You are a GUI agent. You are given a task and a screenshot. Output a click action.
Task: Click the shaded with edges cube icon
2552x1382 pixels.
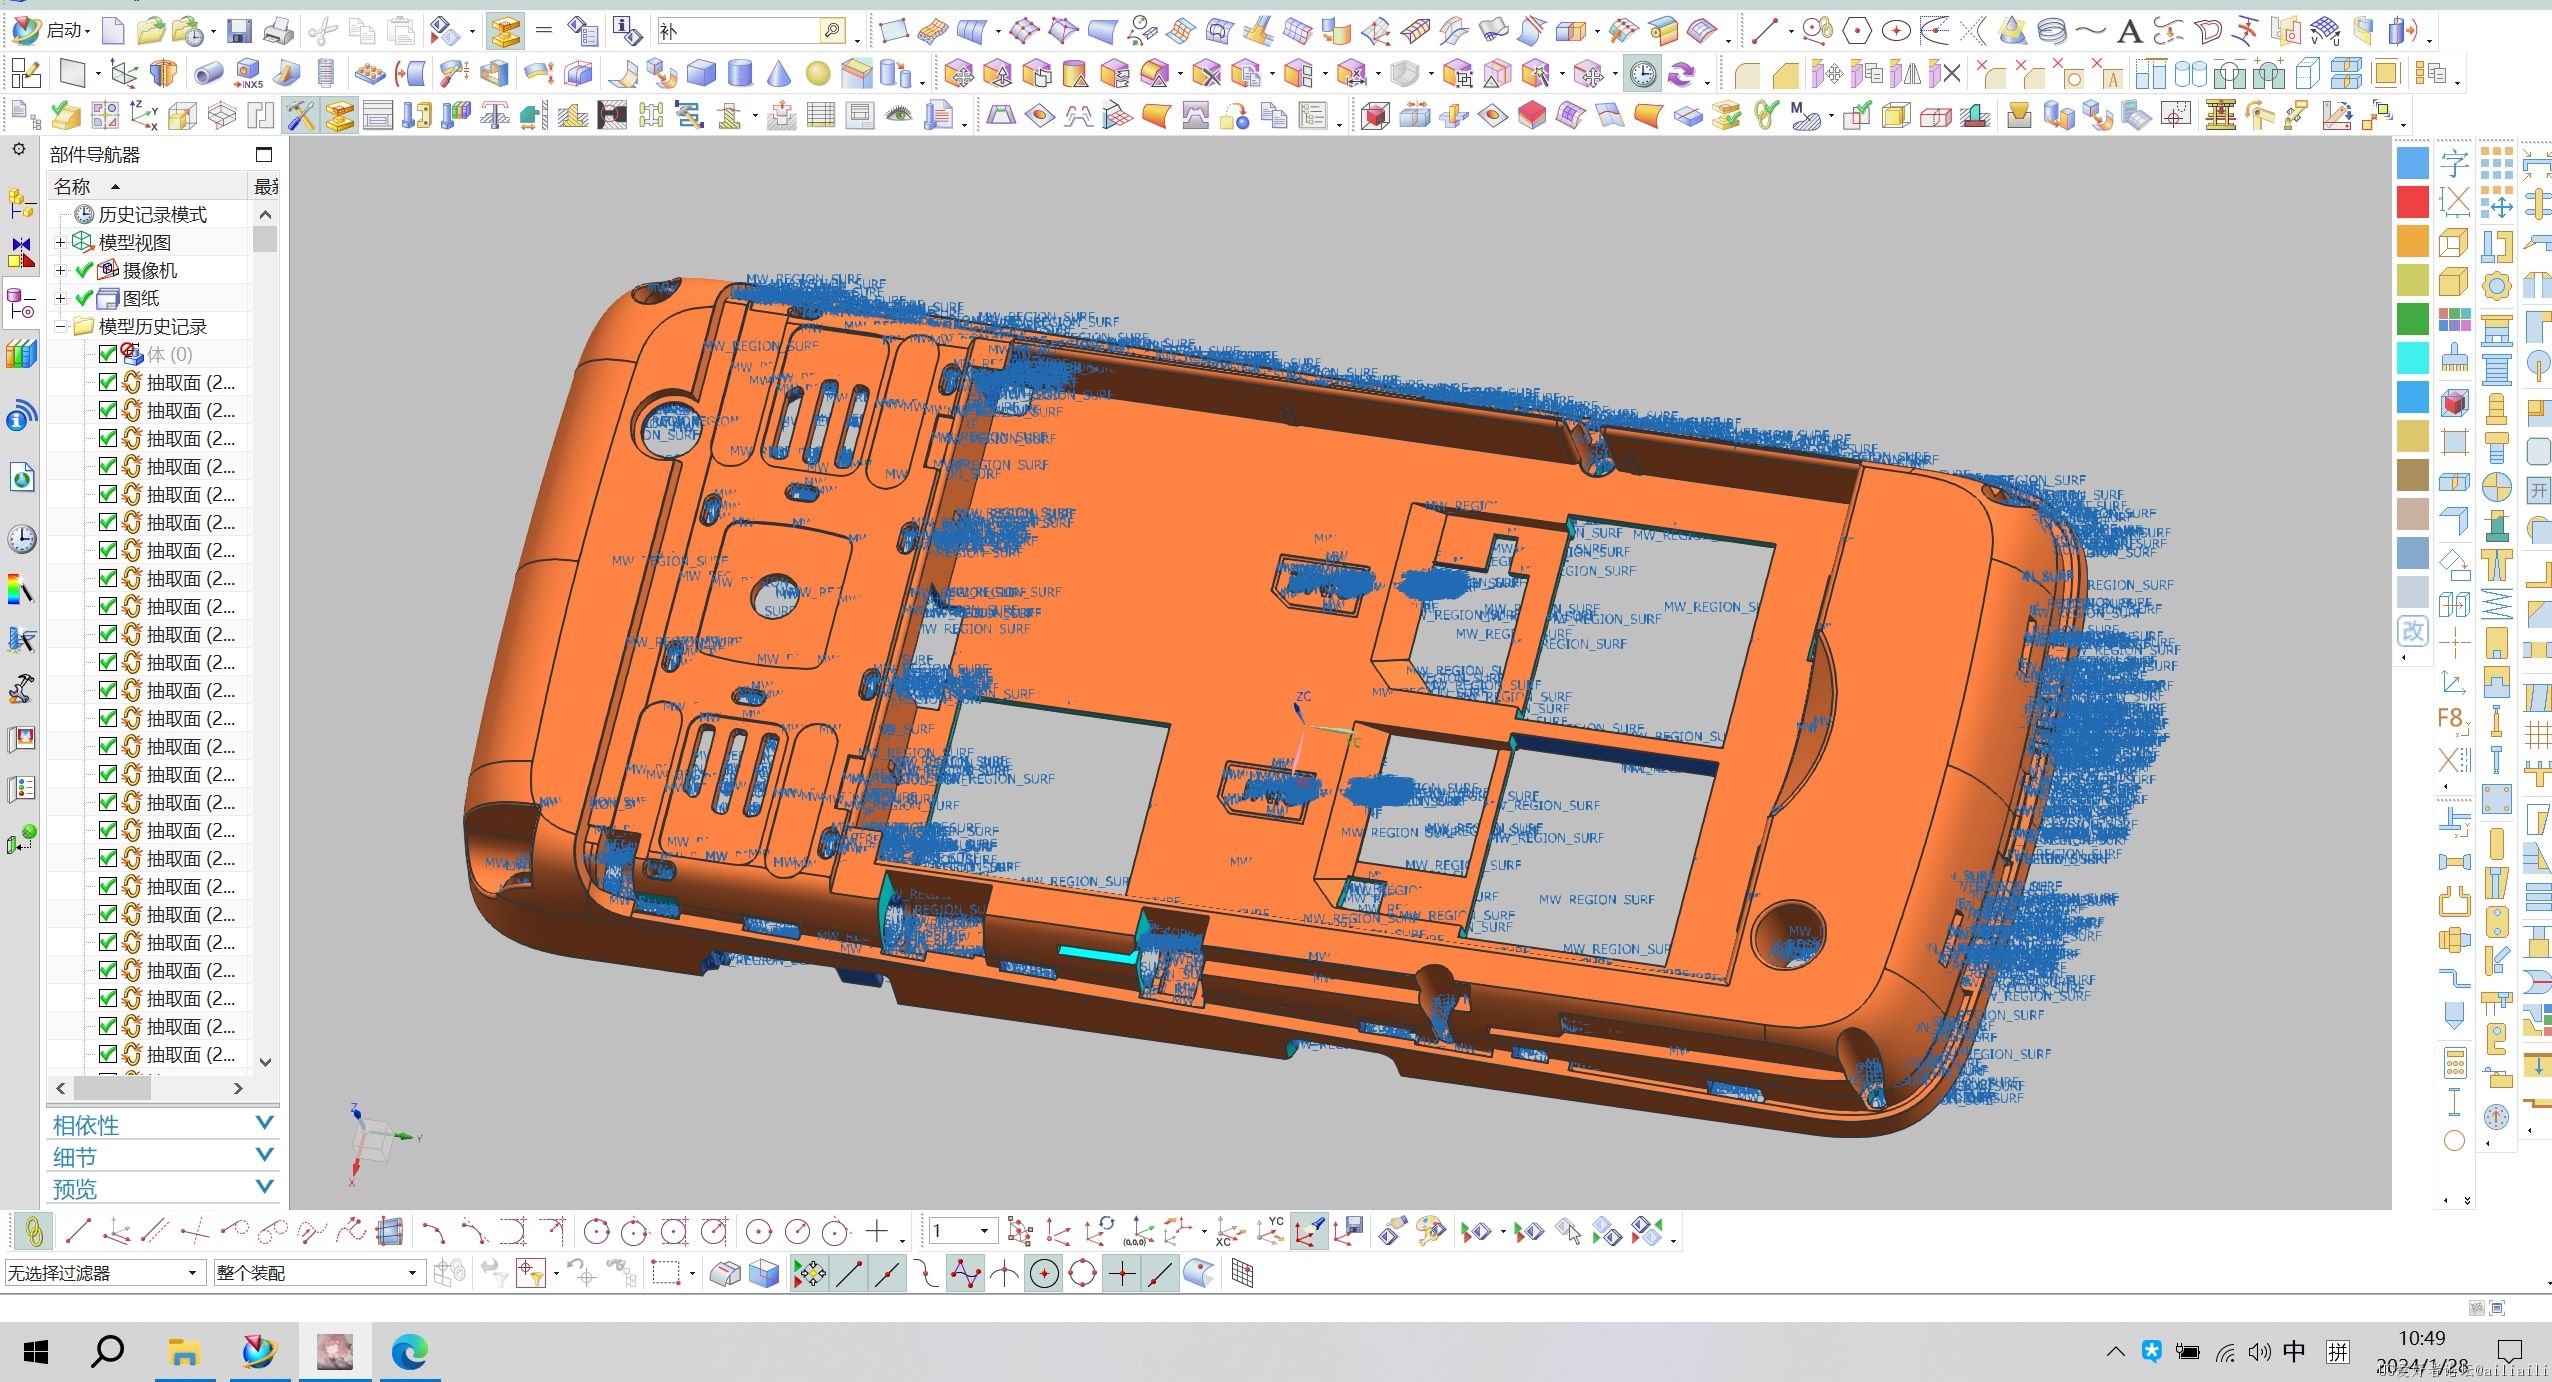pyautogui.click(x=764, y=1273)
